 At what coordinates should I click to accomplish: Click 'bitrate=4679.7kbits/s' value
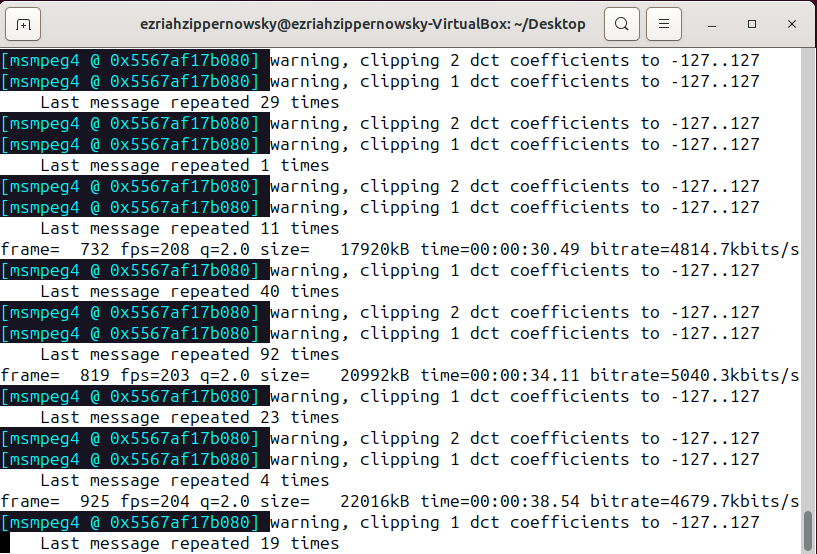pos(695,501)
